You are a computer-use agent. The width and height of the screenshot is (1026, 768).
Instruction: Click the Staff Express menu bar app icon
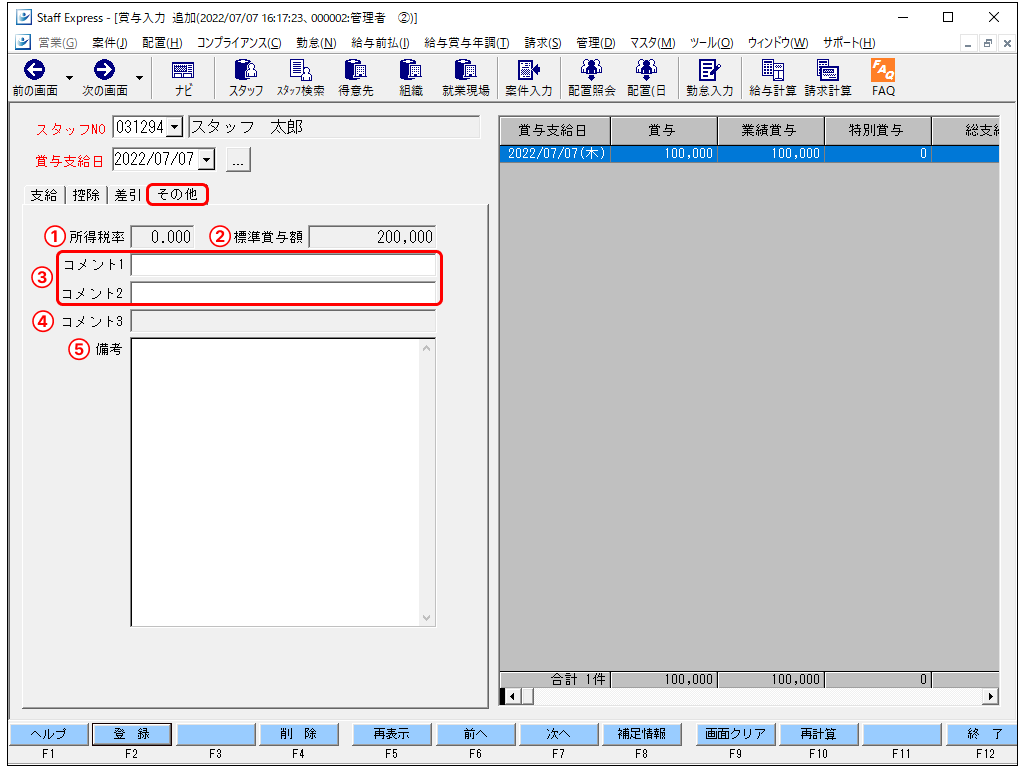click(23, 43)
